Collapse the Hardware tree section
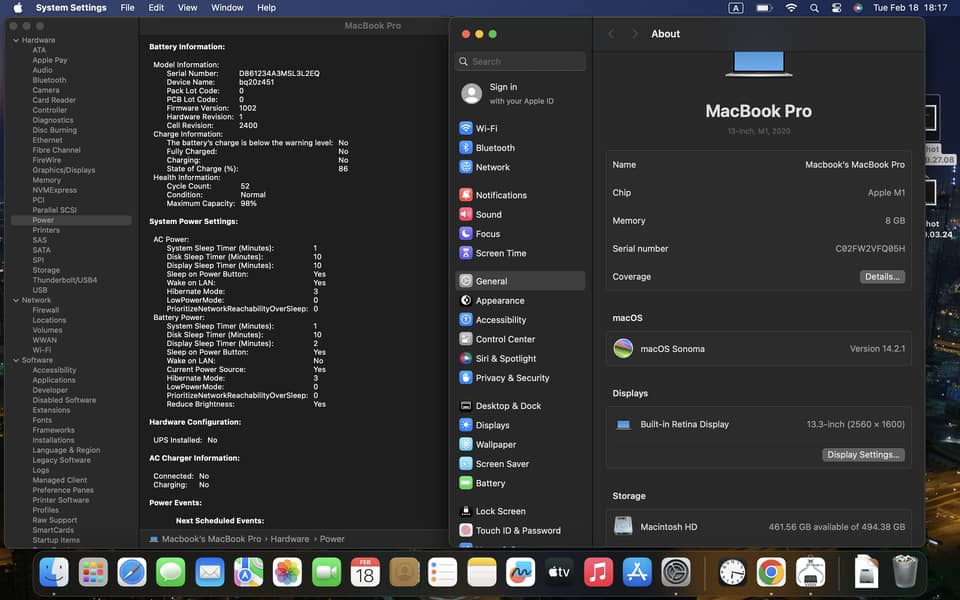This screenshot has height=600, width=960. coord(15,40)
